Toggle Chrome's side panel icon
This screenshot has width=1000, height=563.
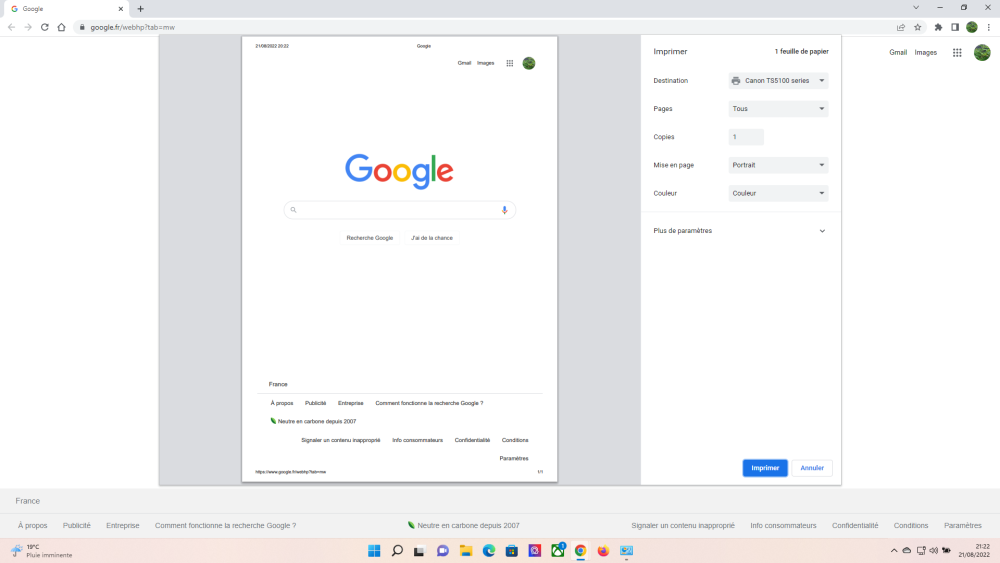955,27
